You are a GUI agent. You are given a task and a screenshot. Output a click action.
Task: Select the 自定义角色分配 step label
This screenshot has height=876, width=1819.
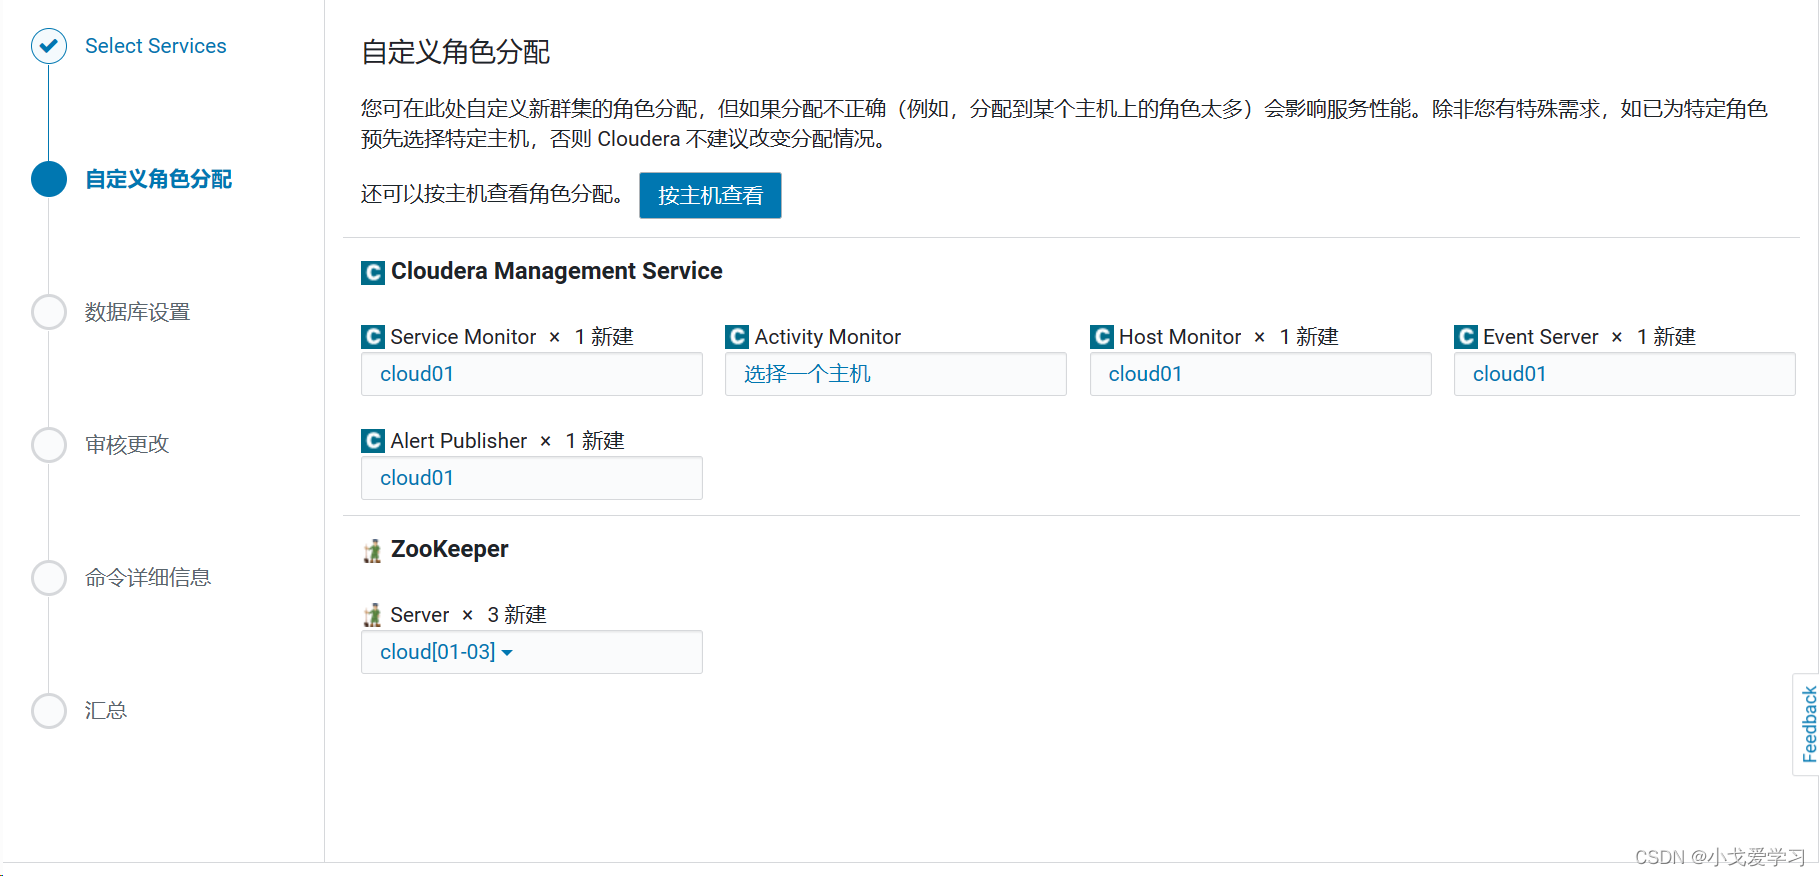[x=158, y=179]
